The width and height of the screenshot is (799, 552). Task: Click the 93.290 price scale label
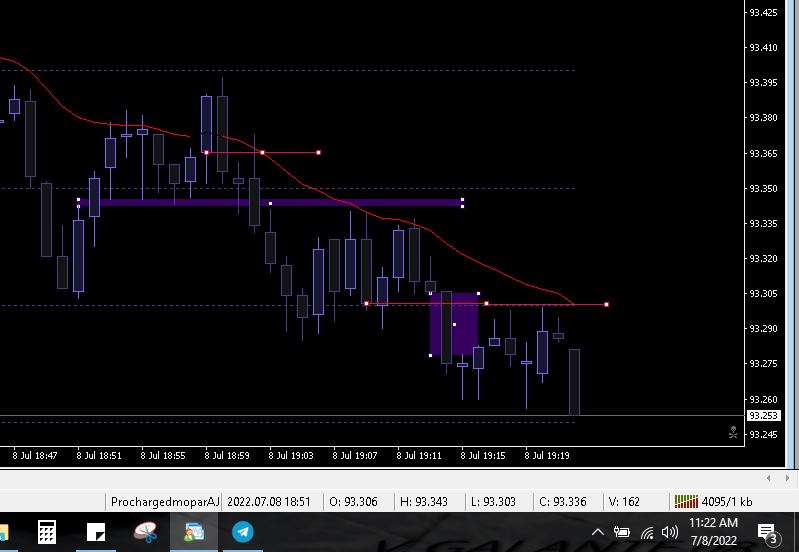(763, 328)
